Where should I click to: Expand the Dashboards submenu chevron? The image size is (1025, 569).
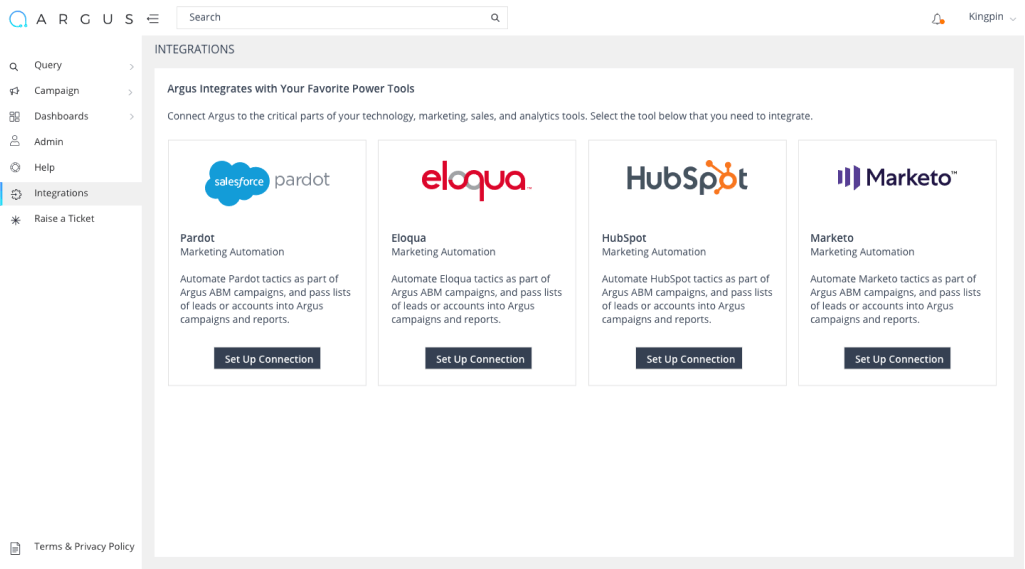pos(131,116)
